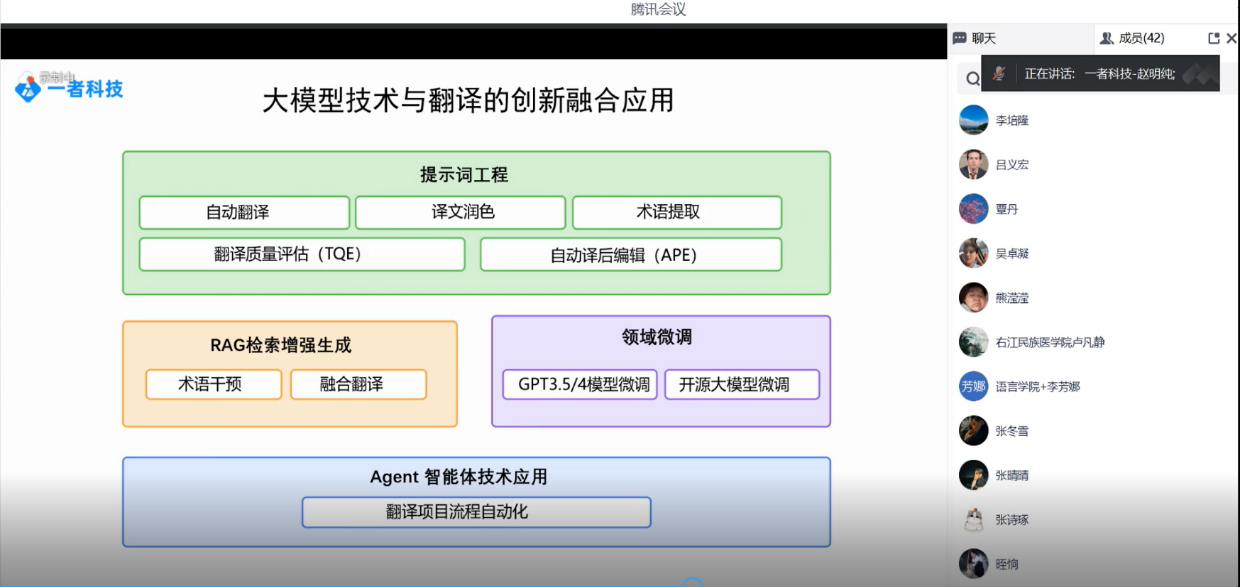Close the side panel with X
1240x587 pixels.
(x=1231, y=38)
